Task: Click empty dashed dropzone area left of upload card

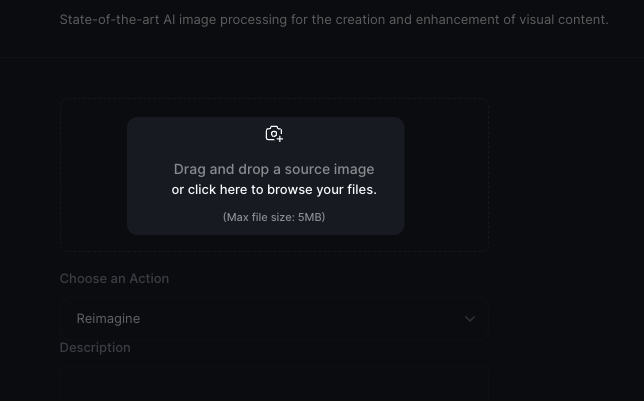Action: click(x=93, y=175)
